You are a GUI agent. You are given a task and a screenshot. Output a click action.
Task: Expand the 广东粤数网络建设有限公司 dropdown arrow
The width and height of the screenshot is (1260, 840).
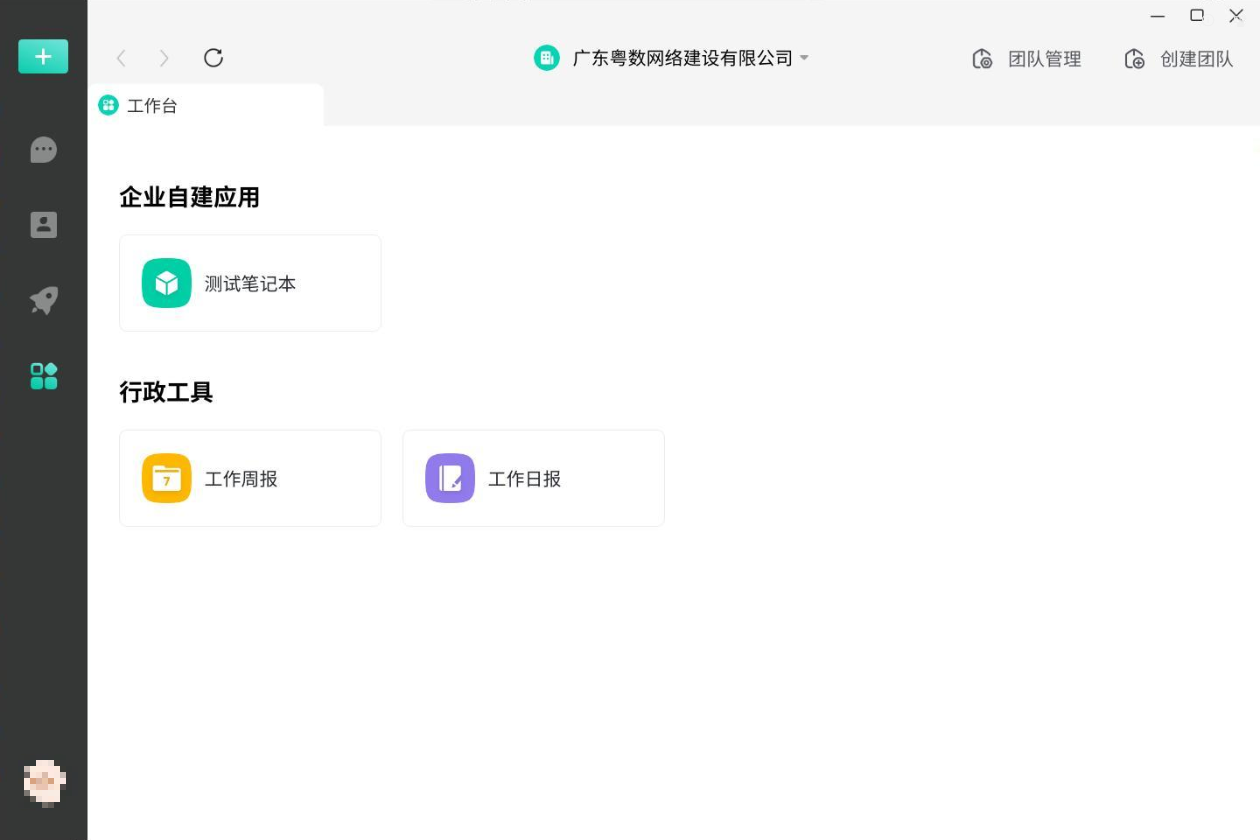[804, 58]
